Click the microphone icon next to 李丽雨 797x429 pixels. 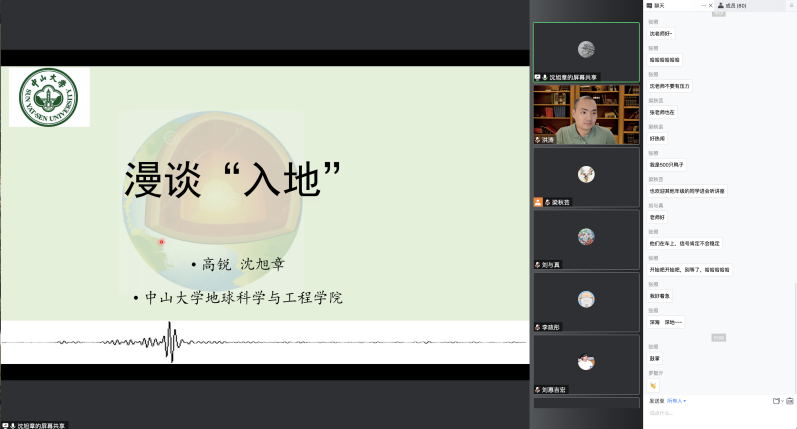(538, 327)
